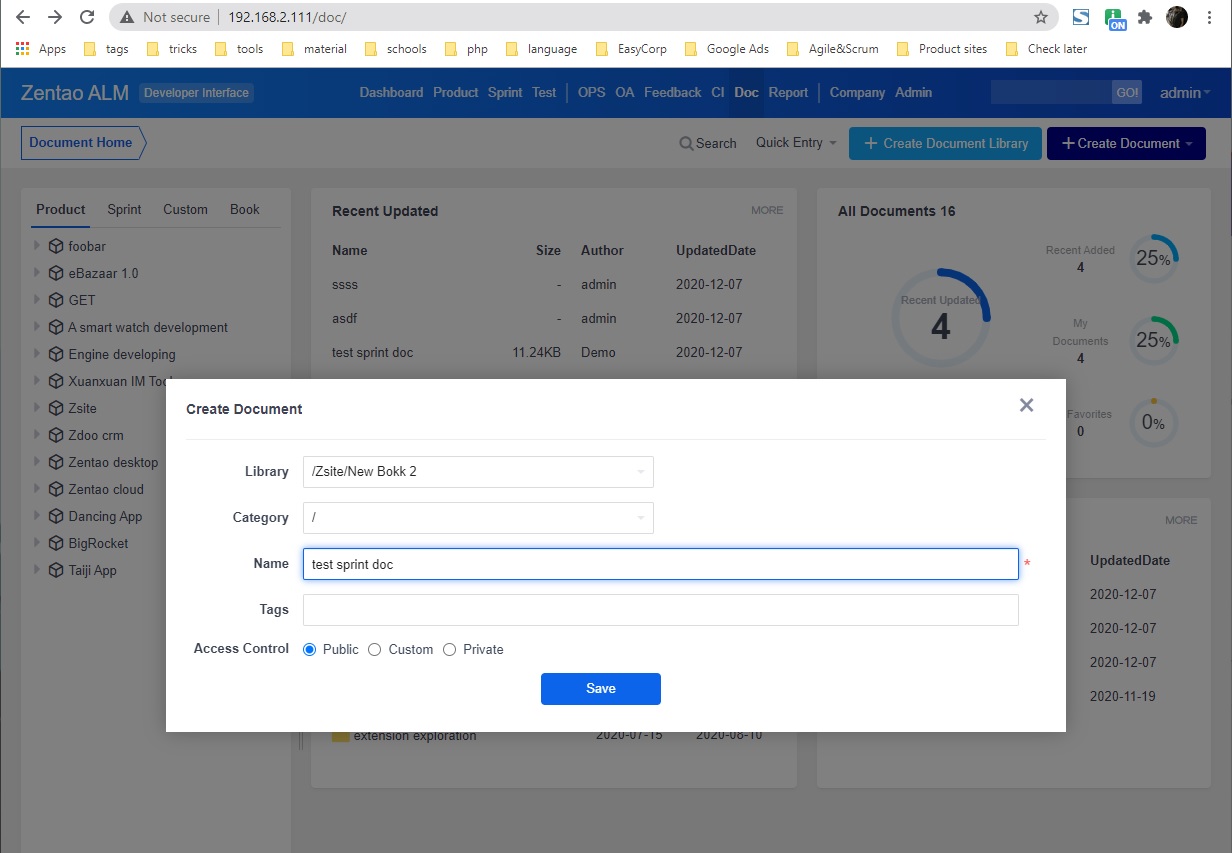Open the browser extensions puzzle icon
The width and height of the screenshot is (1232, 853).
pyautogui.click(x=1145, y=17)
